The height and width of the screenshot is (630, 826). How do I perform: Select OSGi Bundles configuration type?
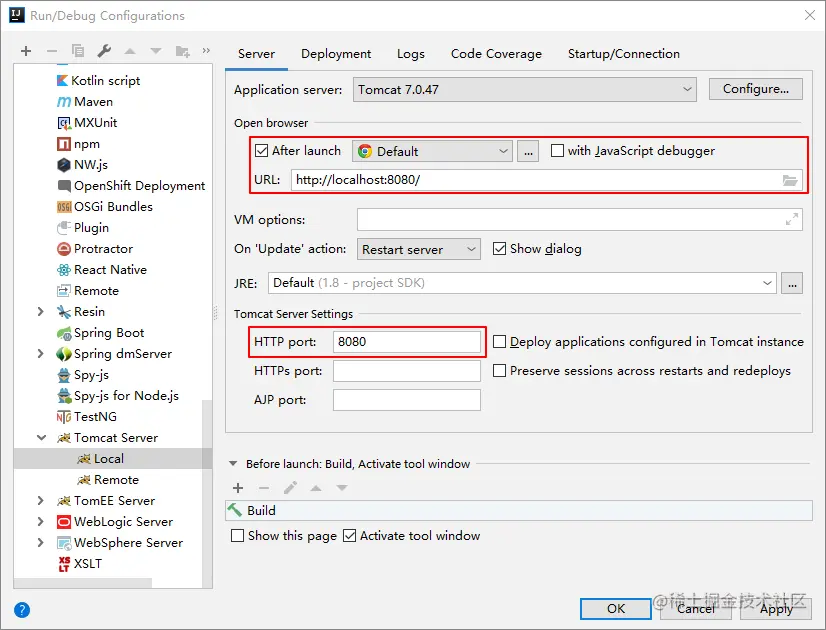click(105, 207)
